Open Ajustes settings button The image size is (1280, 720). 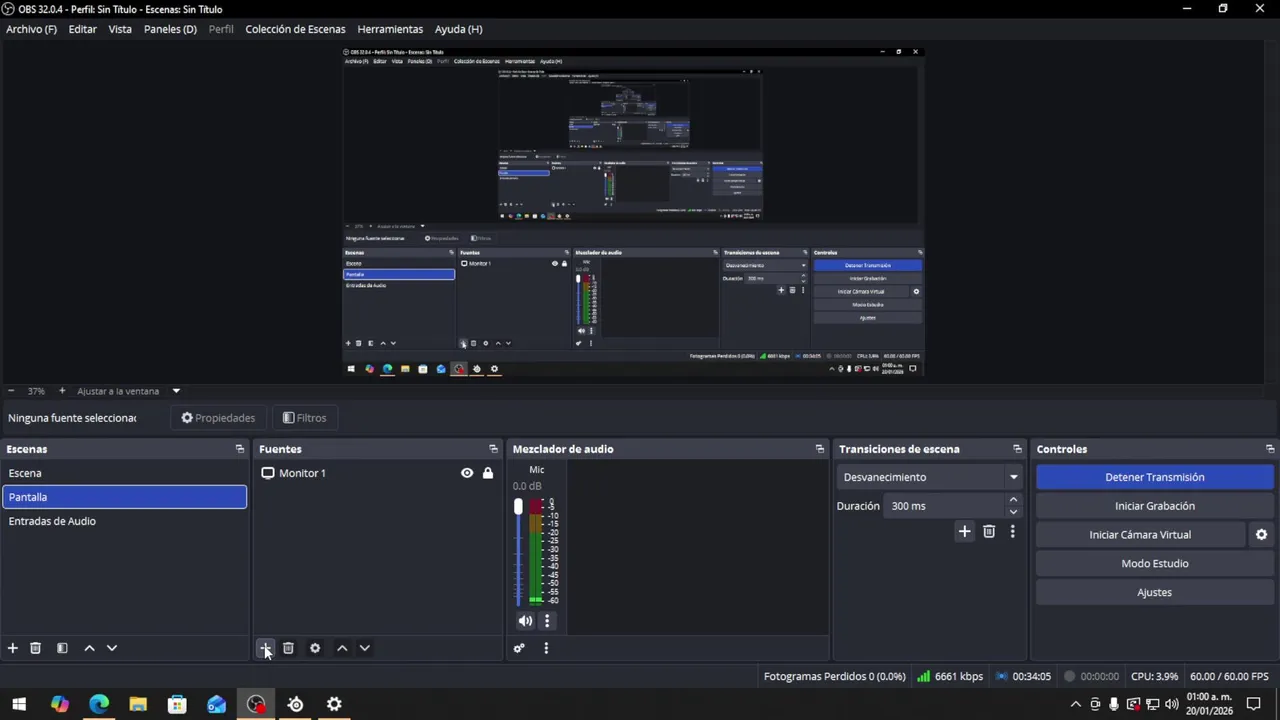pos(1154,592)
